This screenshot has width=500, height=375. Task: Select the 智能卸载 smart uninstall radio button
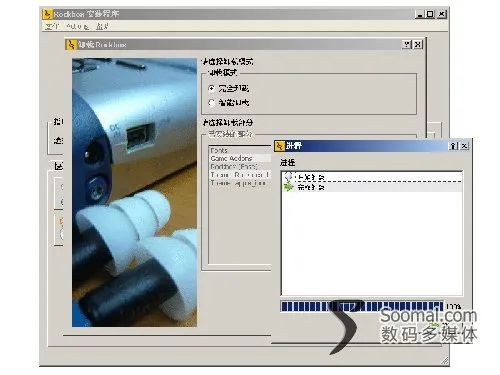tap(211, 103)
